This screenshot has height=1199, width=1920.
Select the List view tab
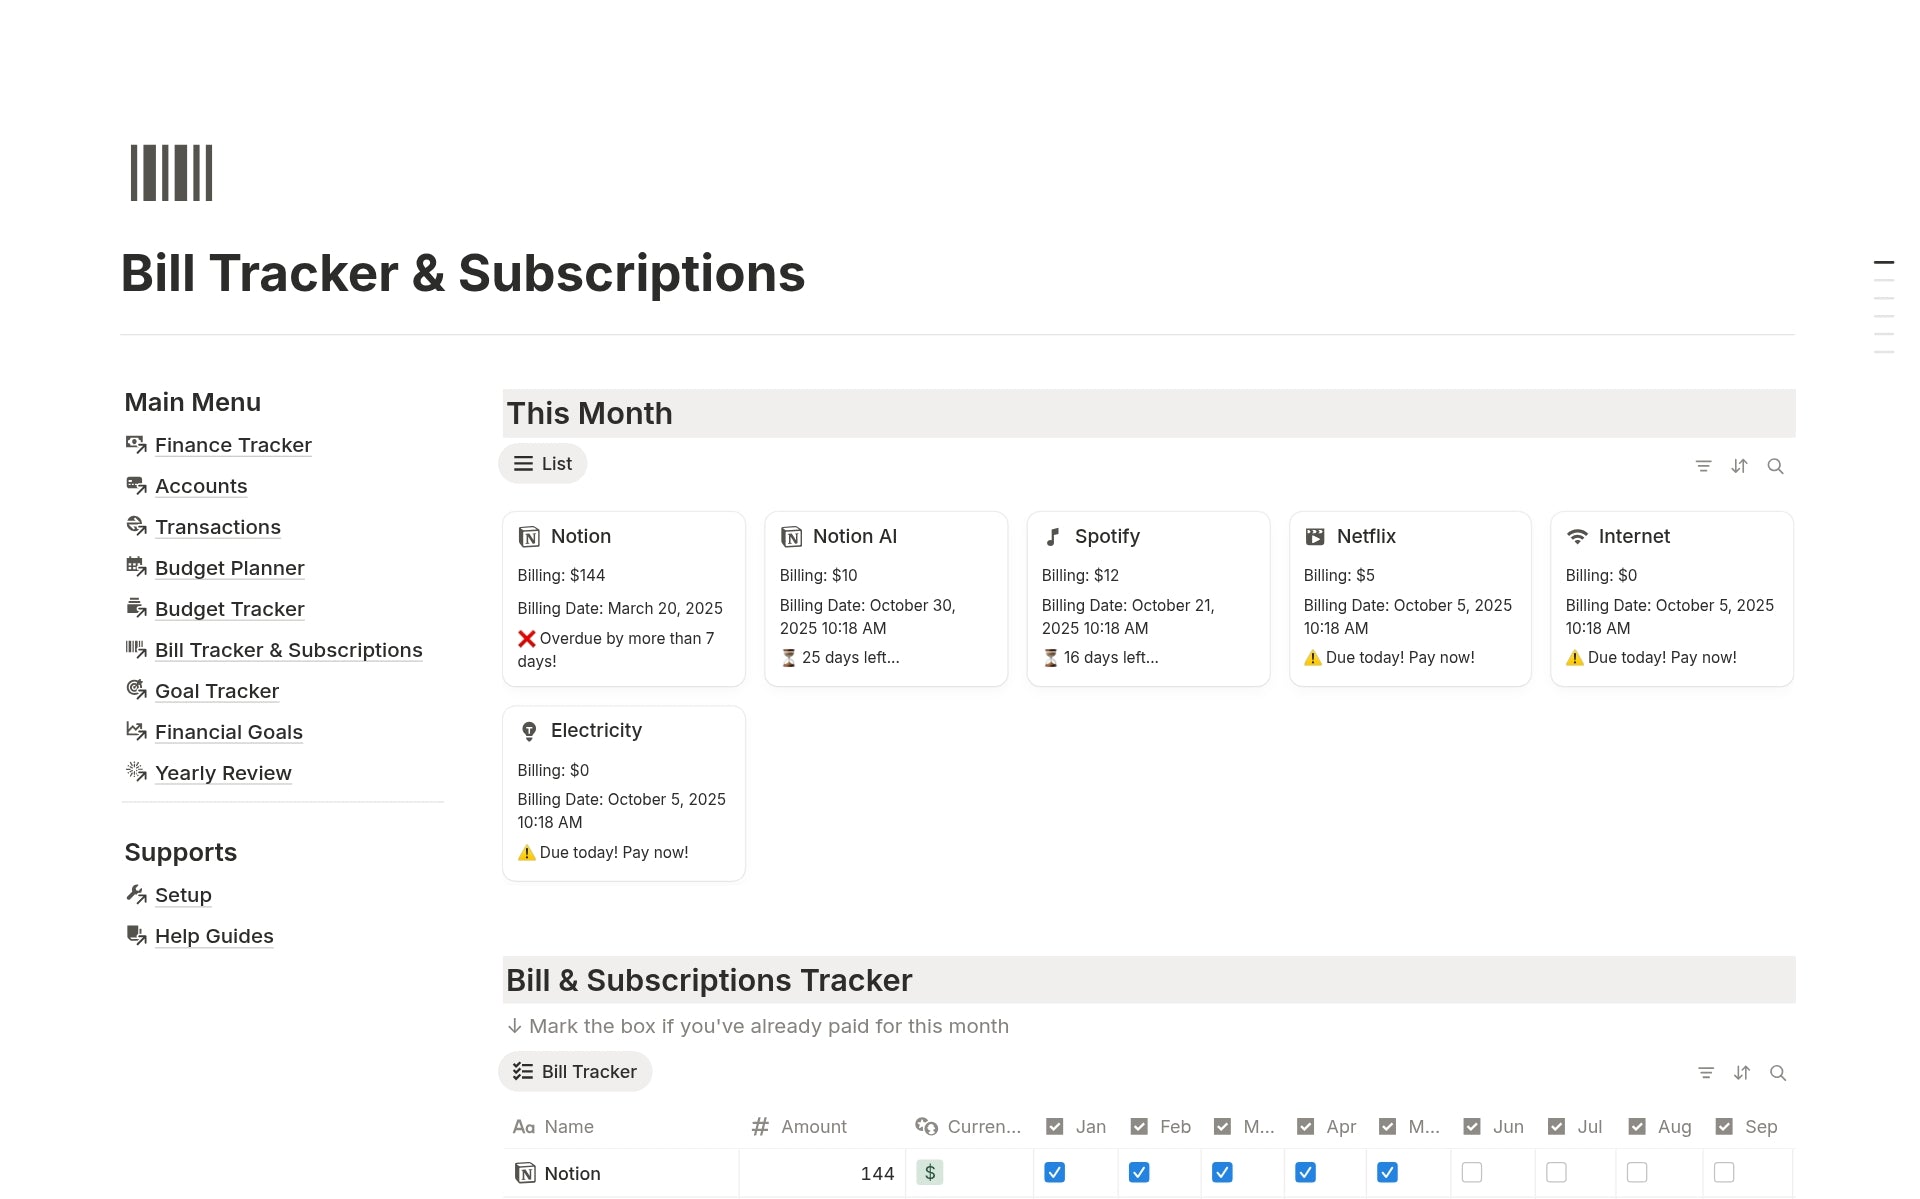543,464
